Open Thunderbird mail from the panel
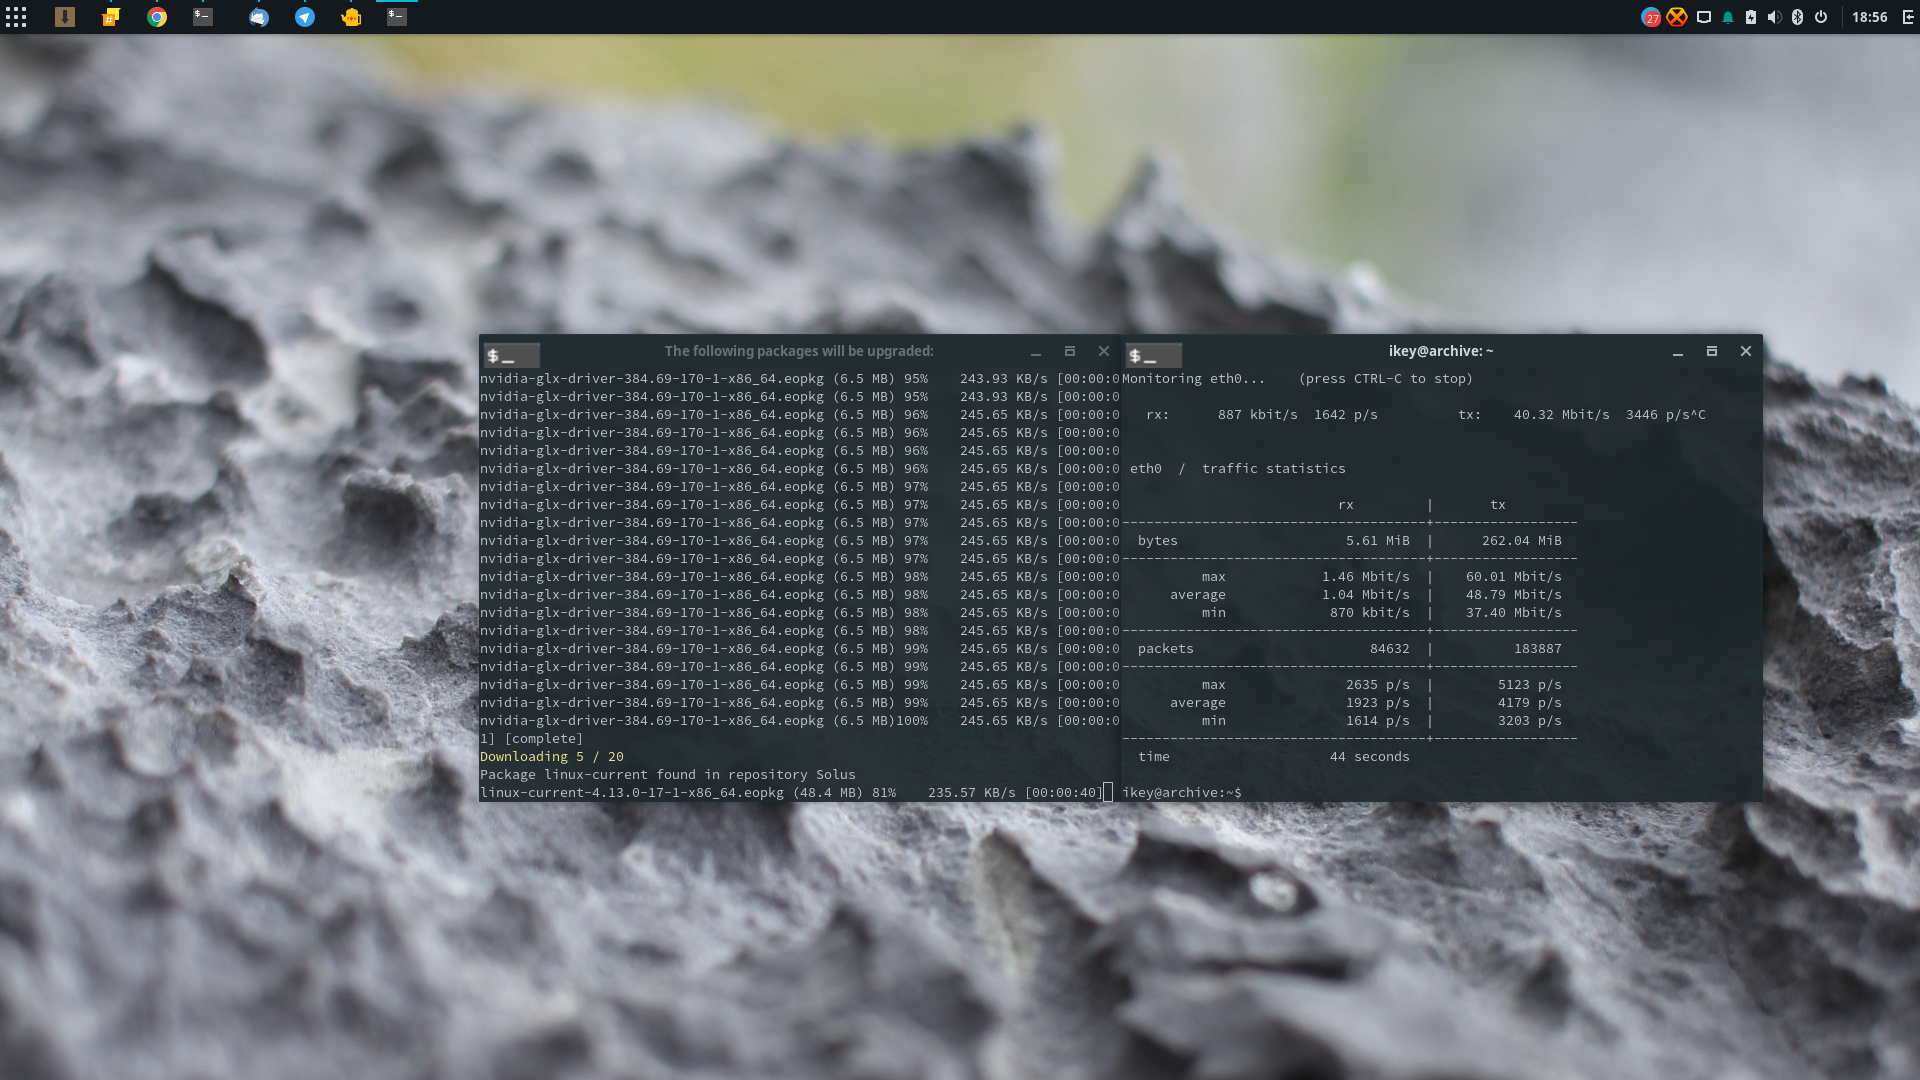This screenshot has width=1920, height=1080. [259, 17]
